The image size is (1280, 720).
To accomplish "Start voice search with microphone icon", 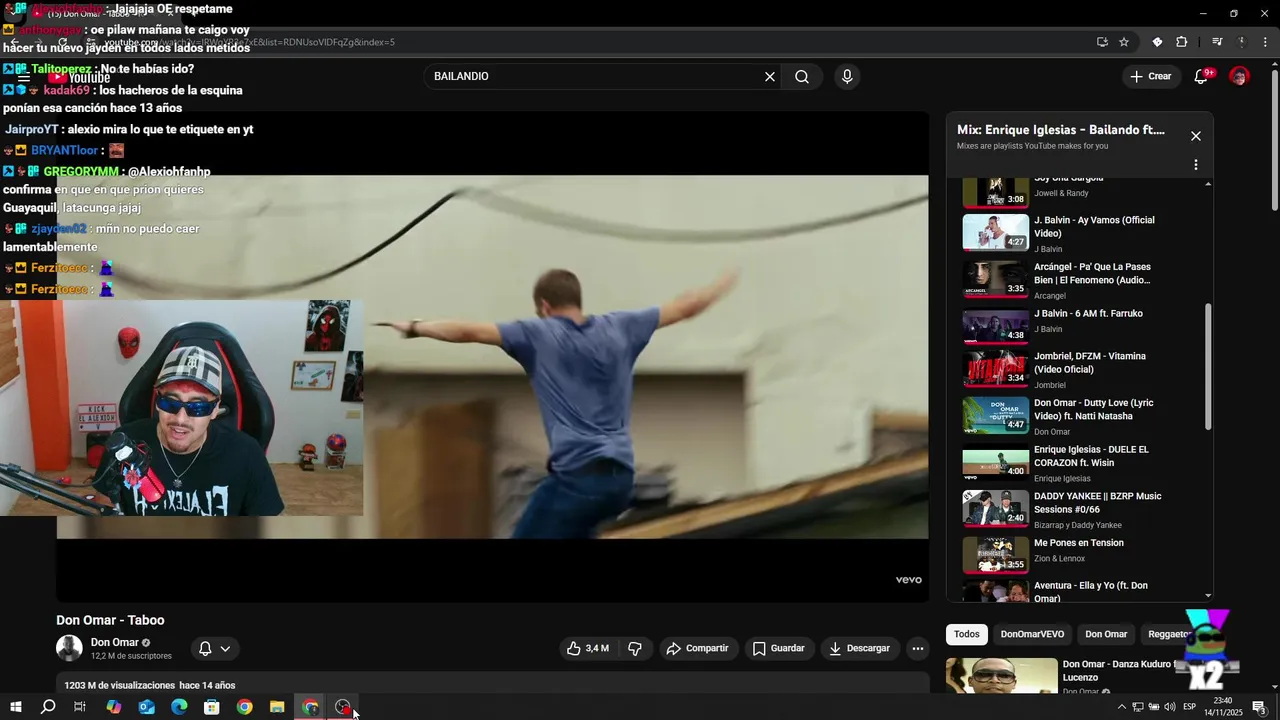I will 847,77.
